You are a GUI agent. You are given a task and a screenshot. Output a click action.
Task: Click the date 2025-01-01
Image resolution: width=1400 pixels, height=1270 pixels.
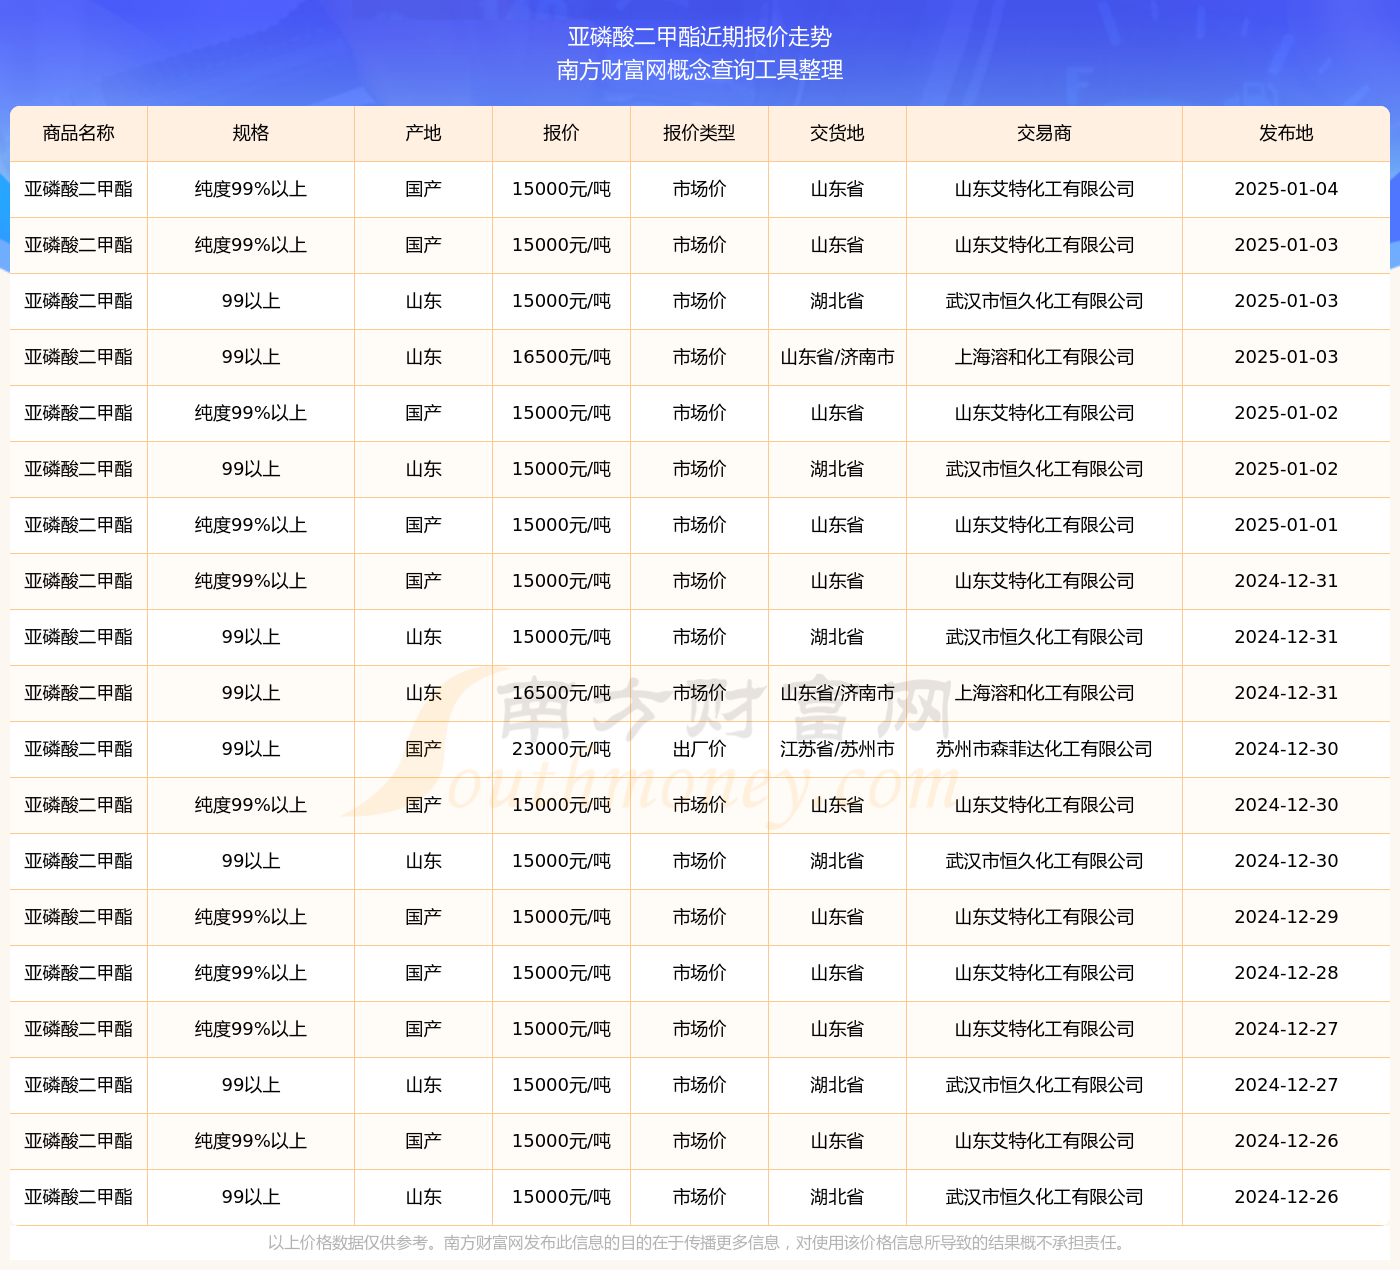1287,525
